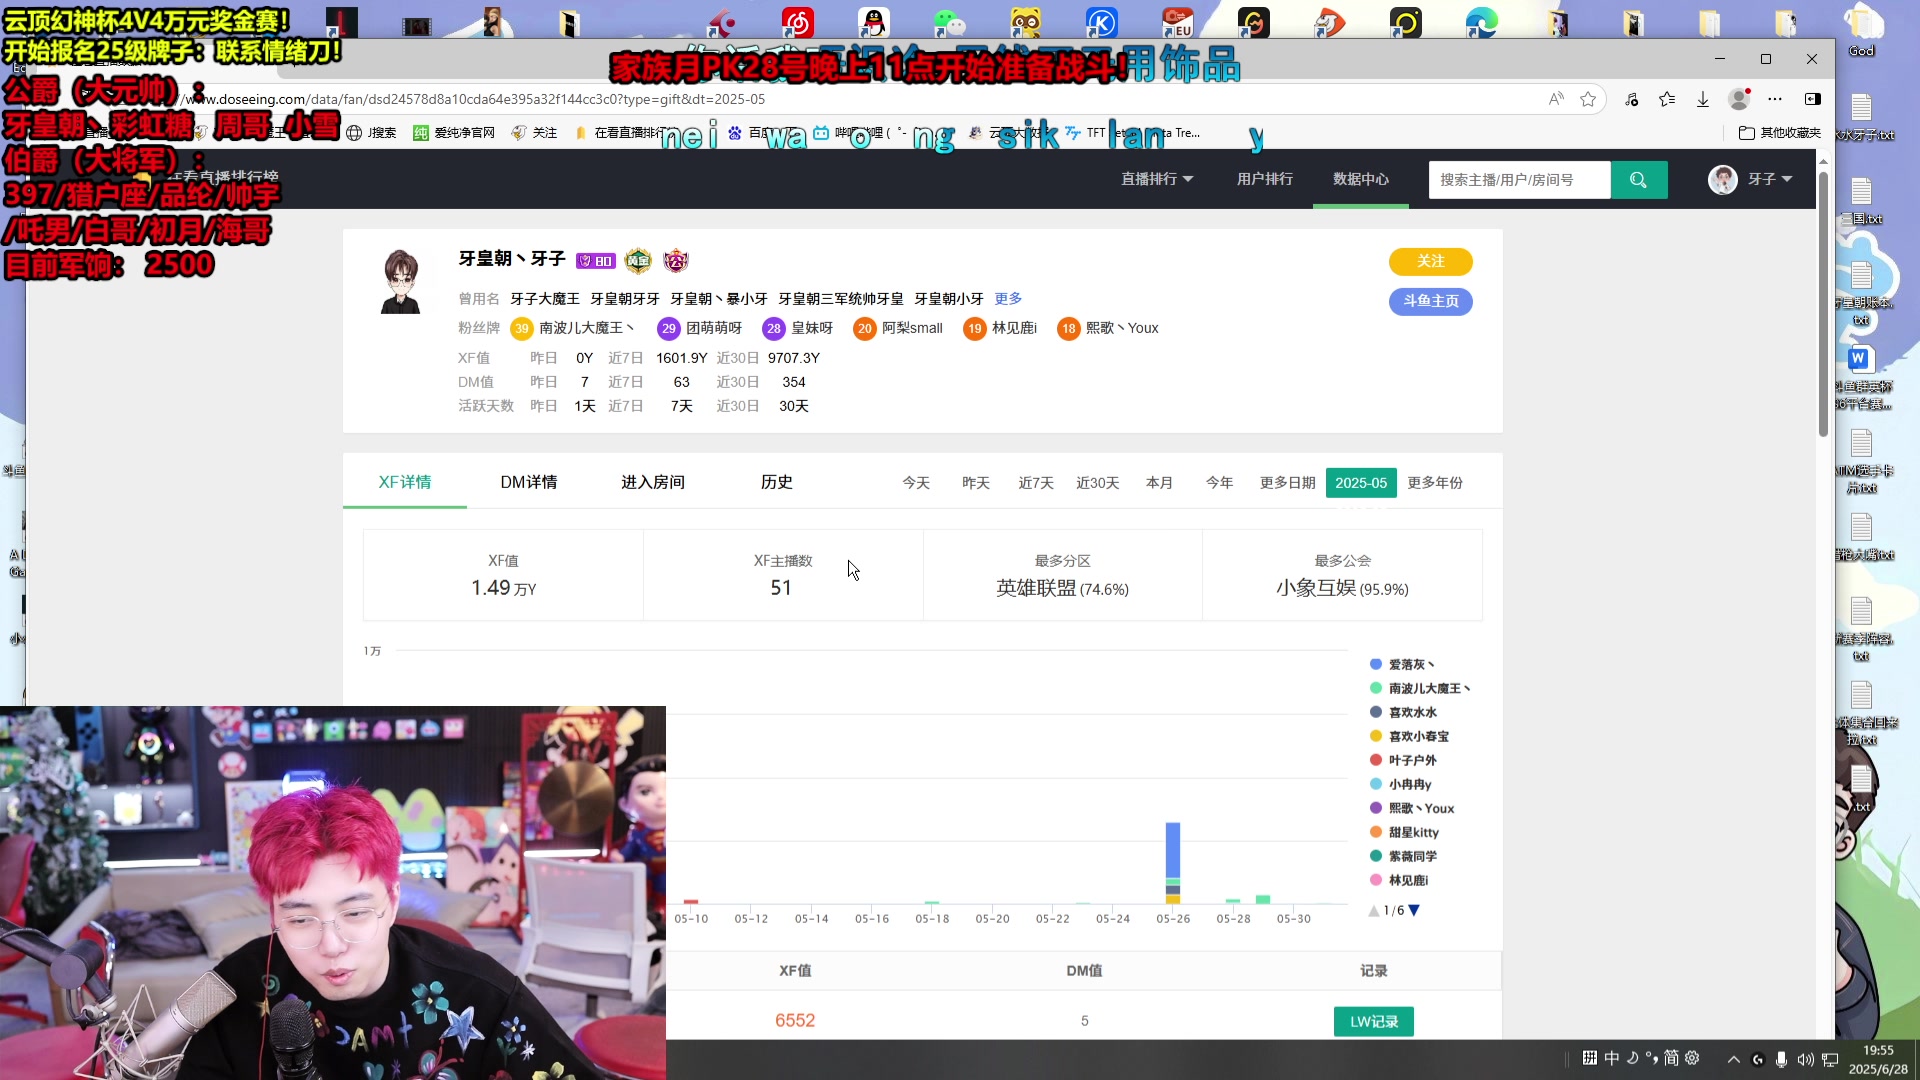Expand the 直播排行 dropdown menu
The height and width of the screenshot is (1080, 1920).
pyautogui.click(x=1157, y=179)
